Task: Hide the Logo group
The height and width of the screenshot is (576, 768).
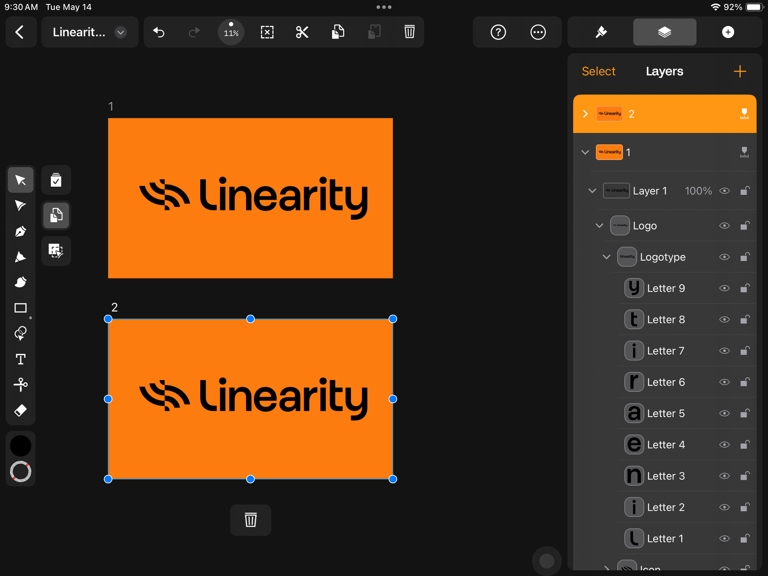Action: click(724, 225)
